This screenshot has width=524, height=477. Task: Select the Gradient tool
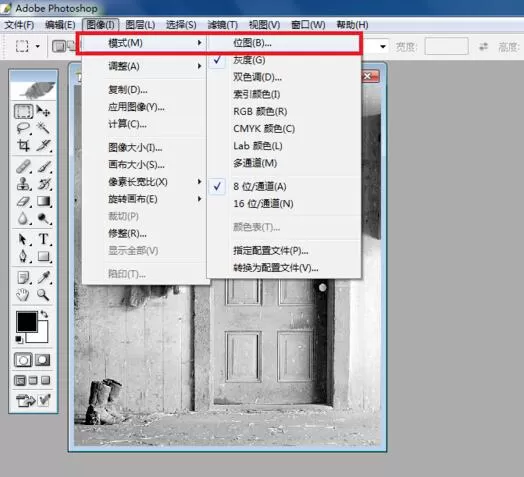(x=43, y=201)
